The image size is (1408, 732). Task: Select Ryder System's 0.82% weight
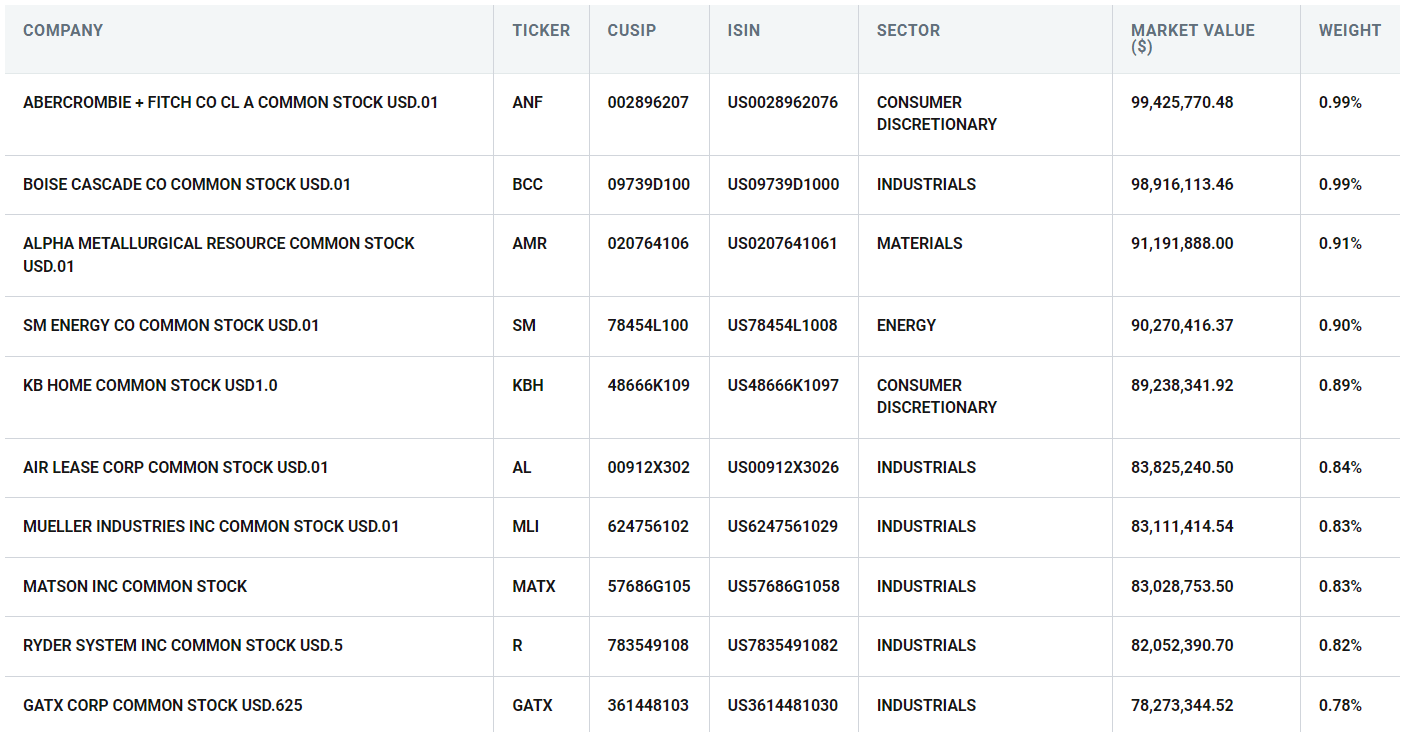(1340, 646)
